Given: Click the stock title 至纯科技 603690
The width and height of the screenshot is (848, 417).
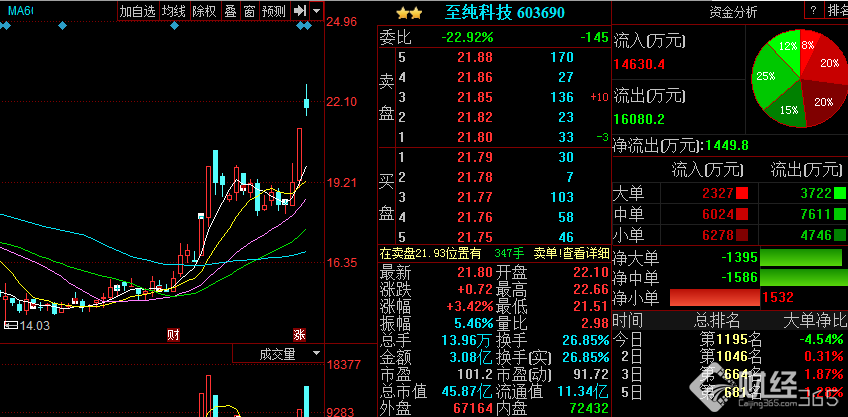Looking at the screenshot, I should pyautogui.click(x=505, y=12).
